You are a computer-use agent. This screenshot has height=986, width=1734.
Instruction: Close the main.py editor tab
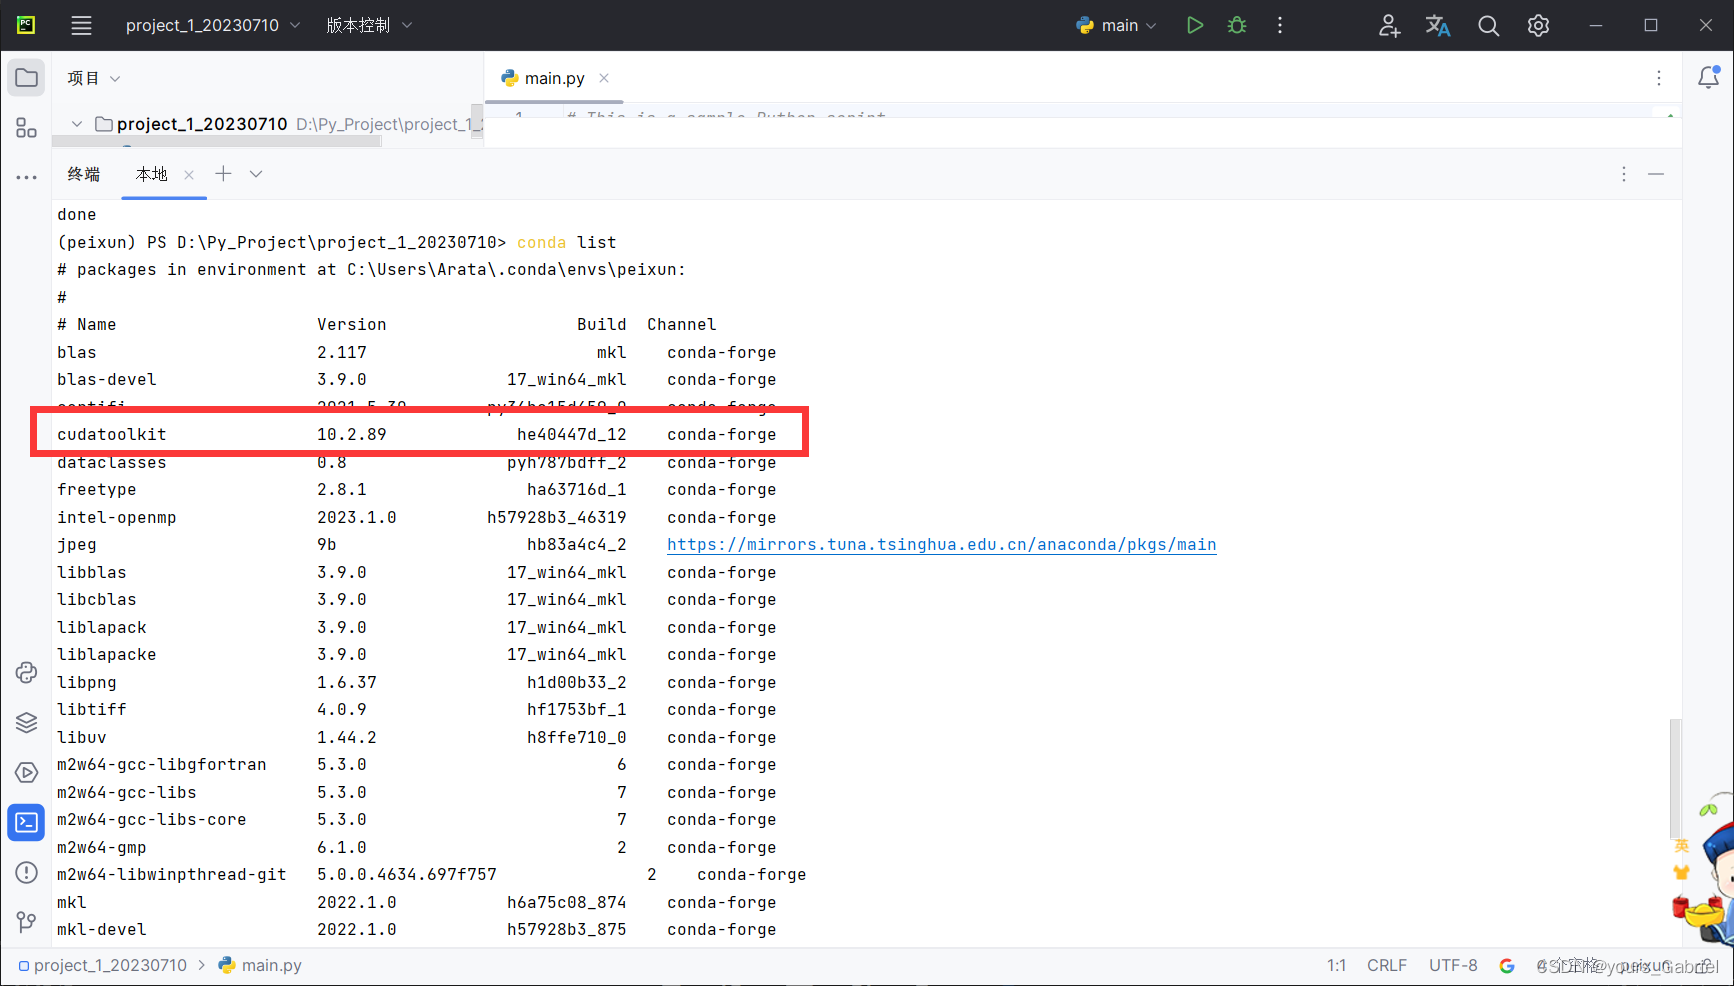pyautogui.click(x=604, y=78)
